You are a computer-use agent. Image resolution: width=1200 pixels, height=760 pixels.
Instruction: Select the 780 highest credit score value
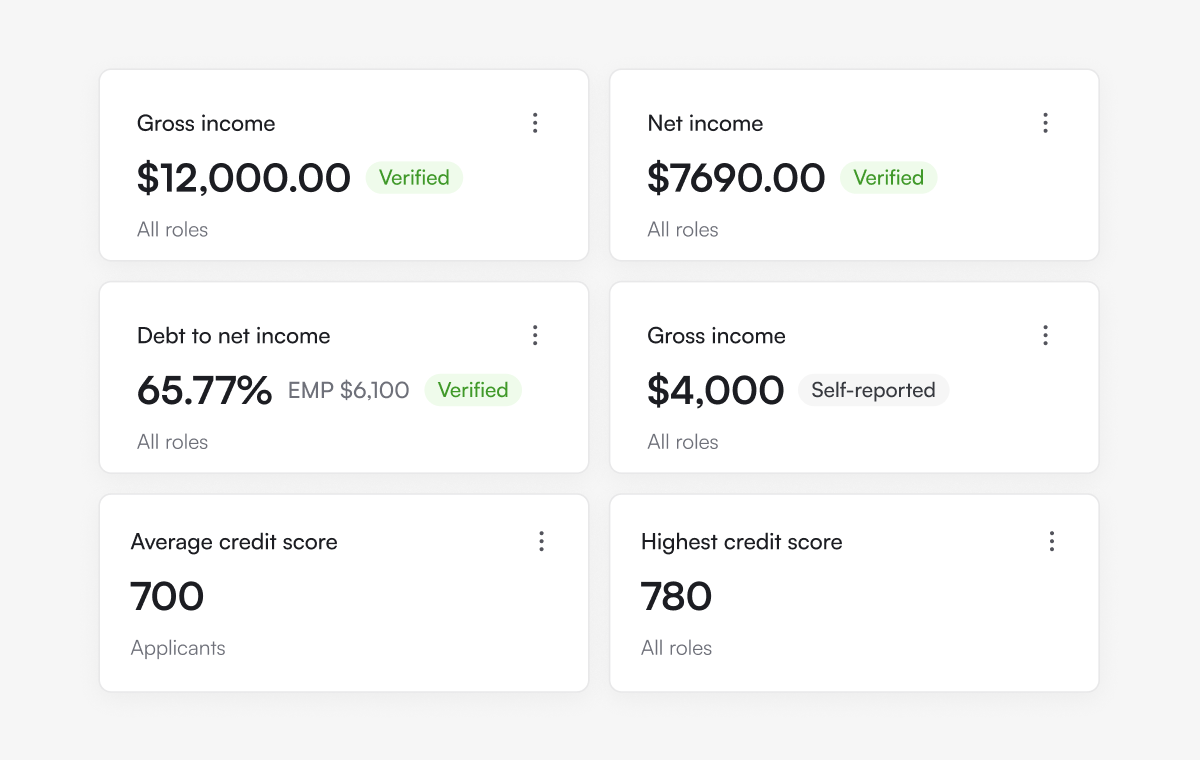click(676, 597)
